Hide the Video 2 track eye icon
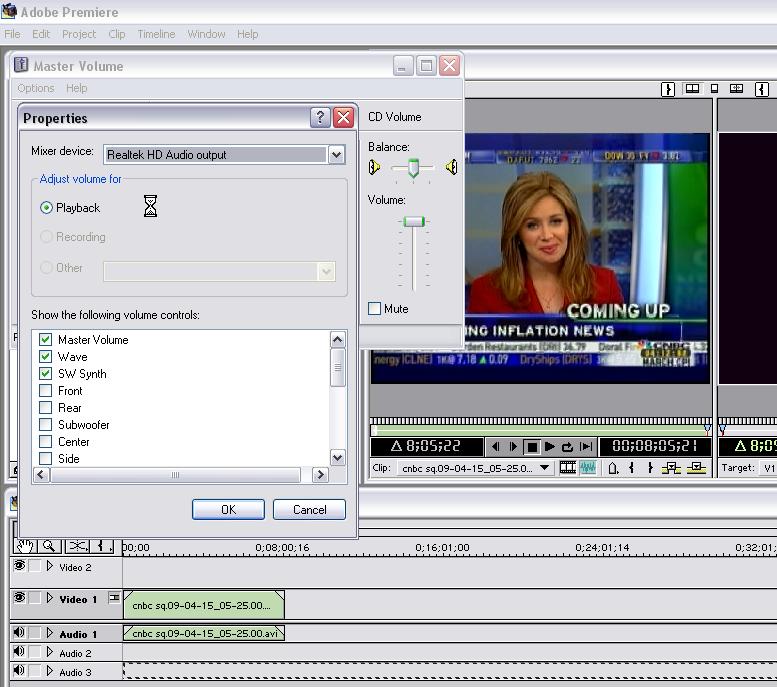This screenshot has height=687, width=777. tap(19, 566)
